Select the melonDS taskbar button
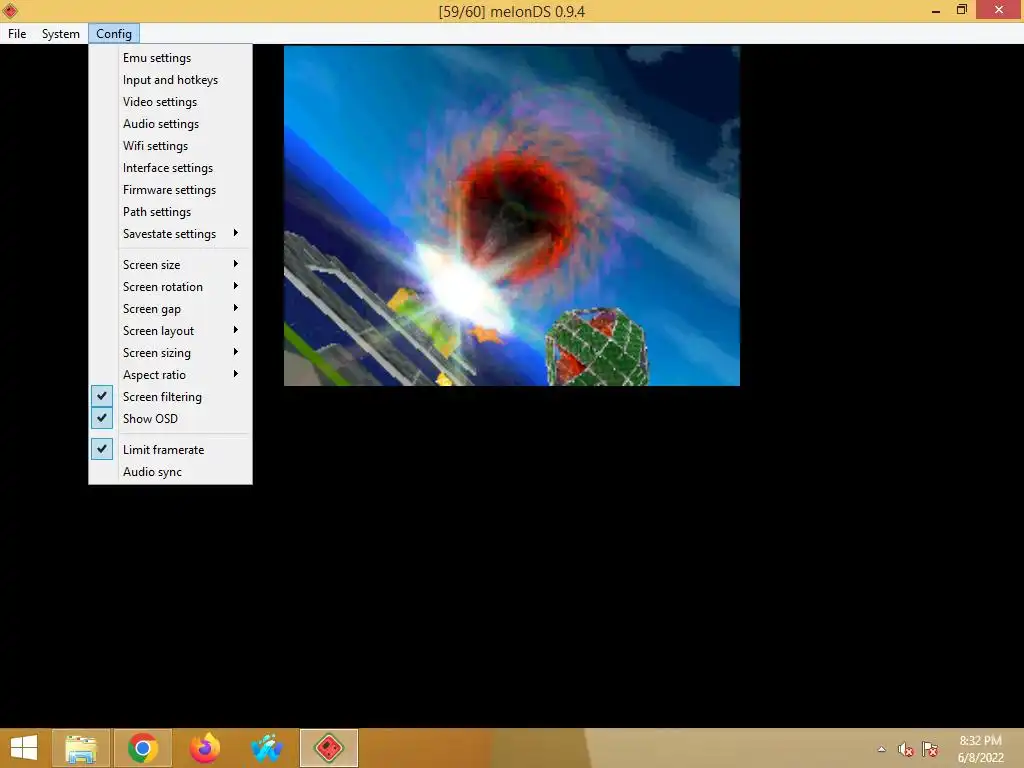Viewport: 1024px width, 768px height. [328, 748]
